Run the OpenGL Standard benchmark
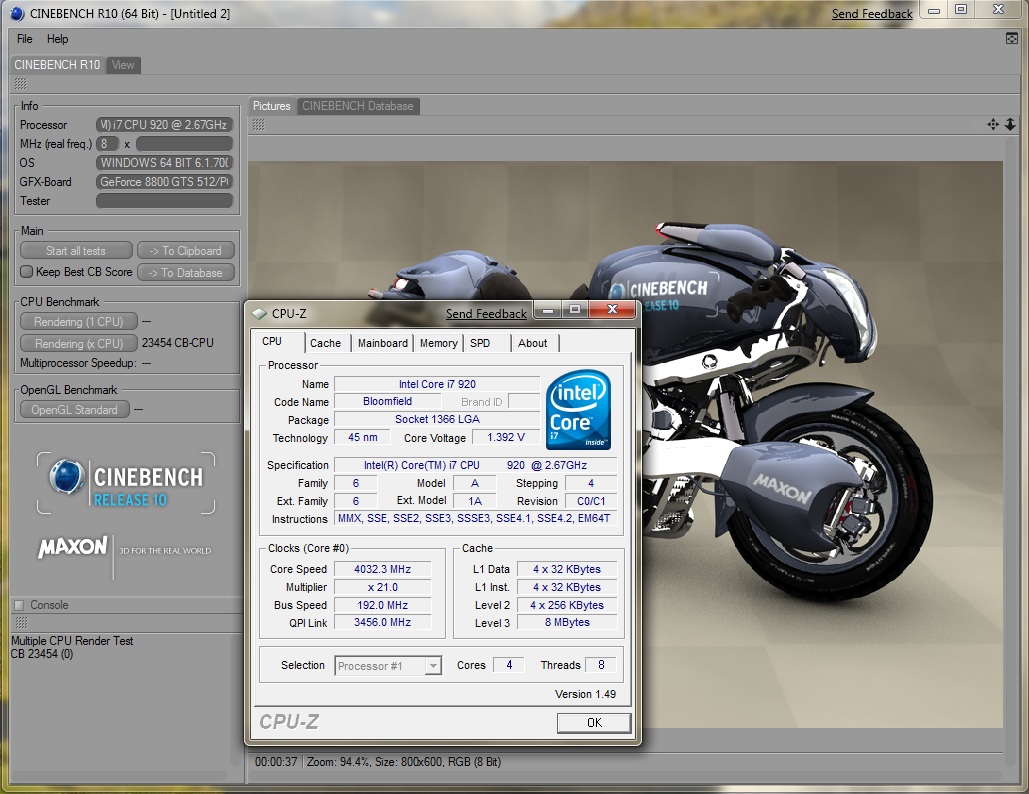1029x794 pixels. pyautogui.click(x=75, y=409)
